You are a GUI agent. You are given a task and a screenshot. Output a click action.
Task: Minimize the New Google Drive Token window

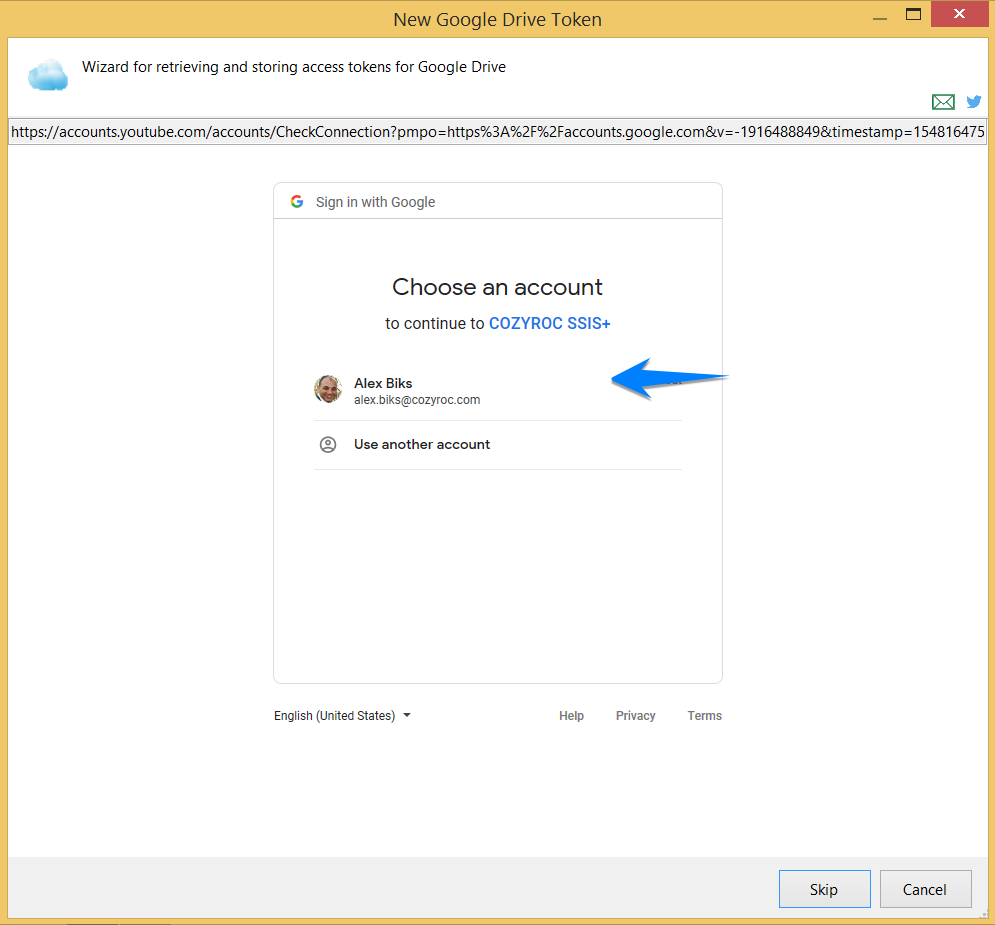click(880, 16)
